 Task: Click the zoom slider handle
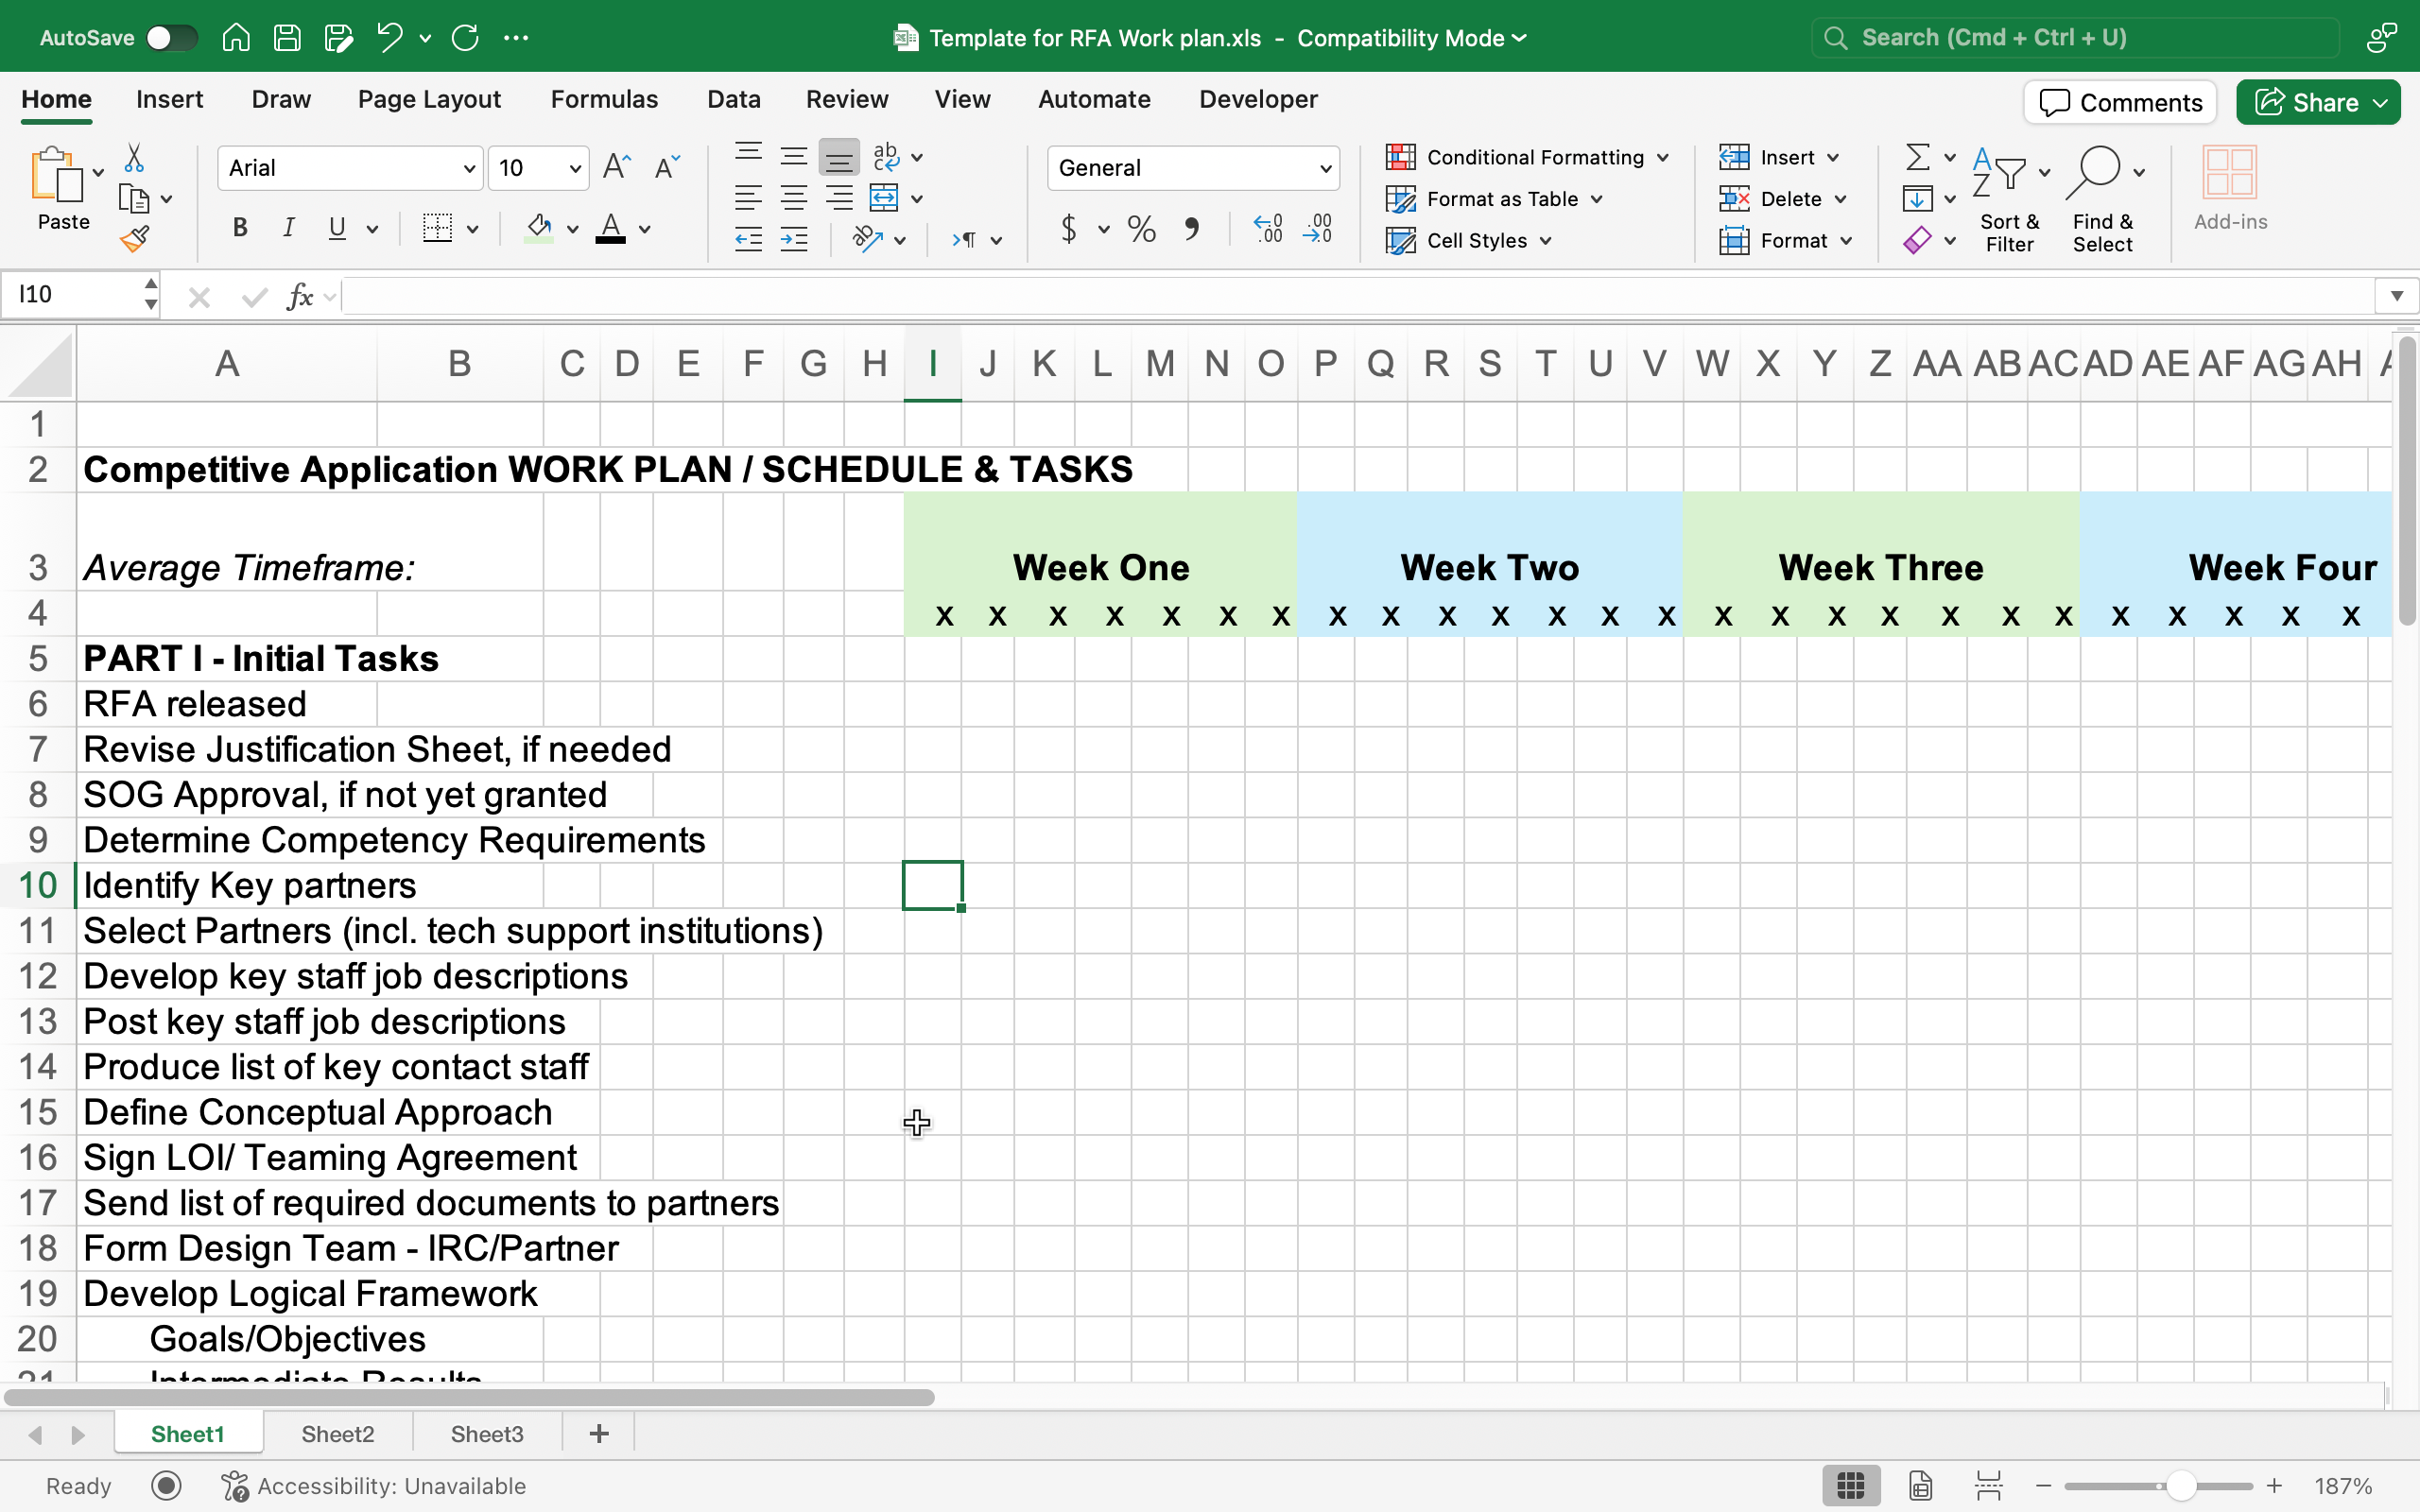pos(2181,1486)
